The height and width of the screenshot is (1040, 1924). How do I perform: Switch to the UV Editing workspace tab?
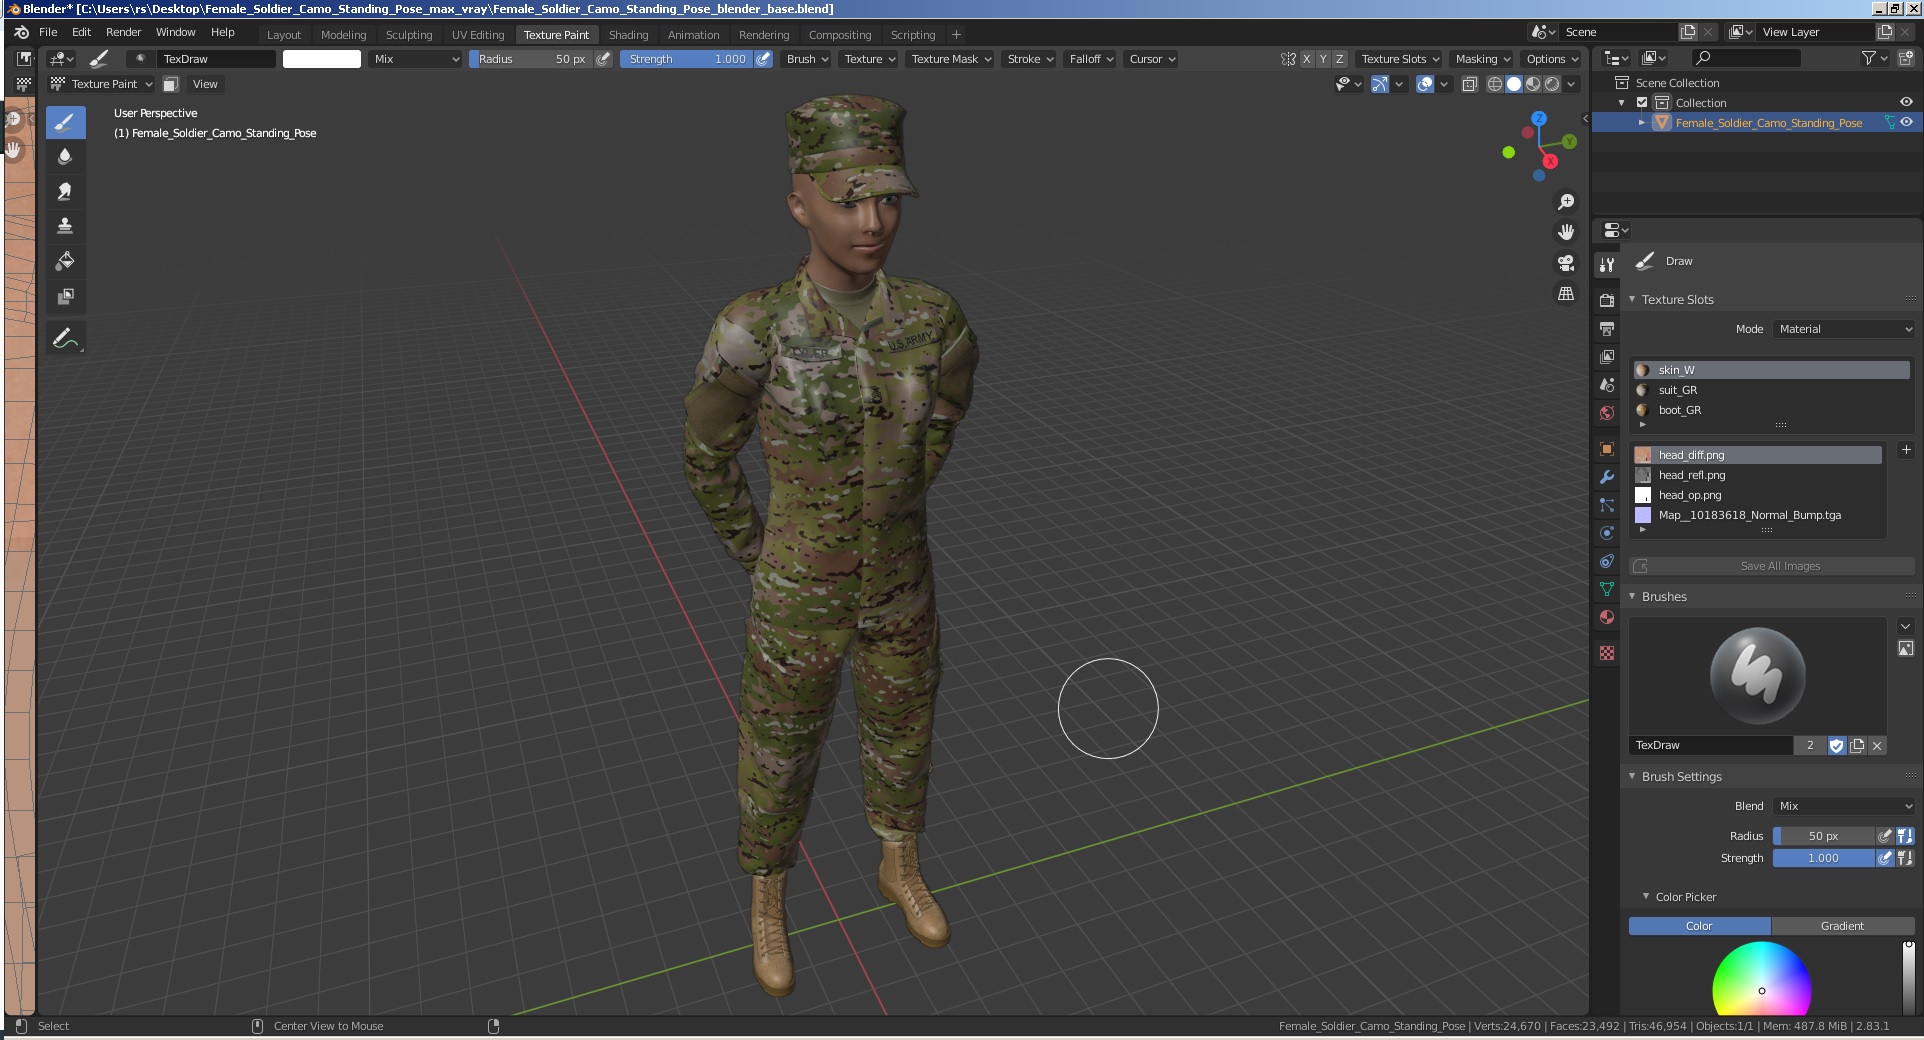pyautogui.click(x=478, y=35)
